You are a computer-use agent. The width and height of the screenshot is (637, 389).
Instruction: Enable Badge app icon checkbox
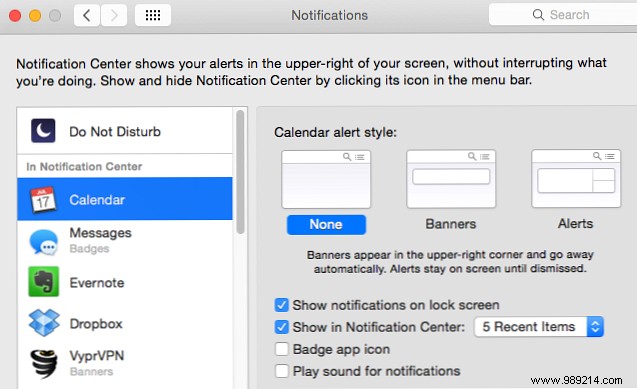pyautogui.click(x=282, y=349)
